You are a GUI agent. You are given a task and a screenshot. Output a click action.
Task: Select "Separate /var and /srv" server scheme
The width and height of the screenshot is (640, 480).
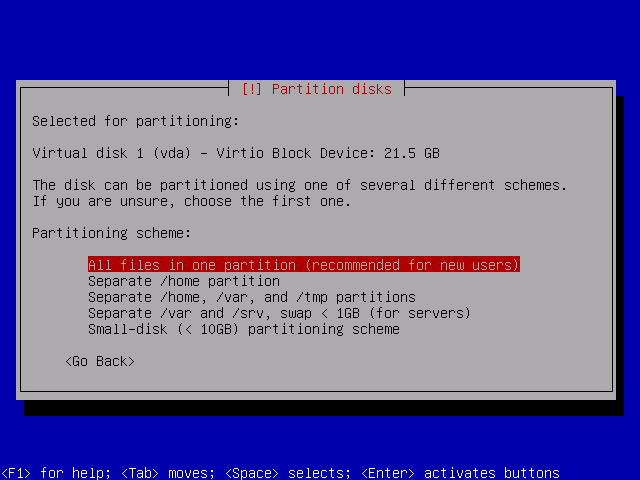[279, 313]
